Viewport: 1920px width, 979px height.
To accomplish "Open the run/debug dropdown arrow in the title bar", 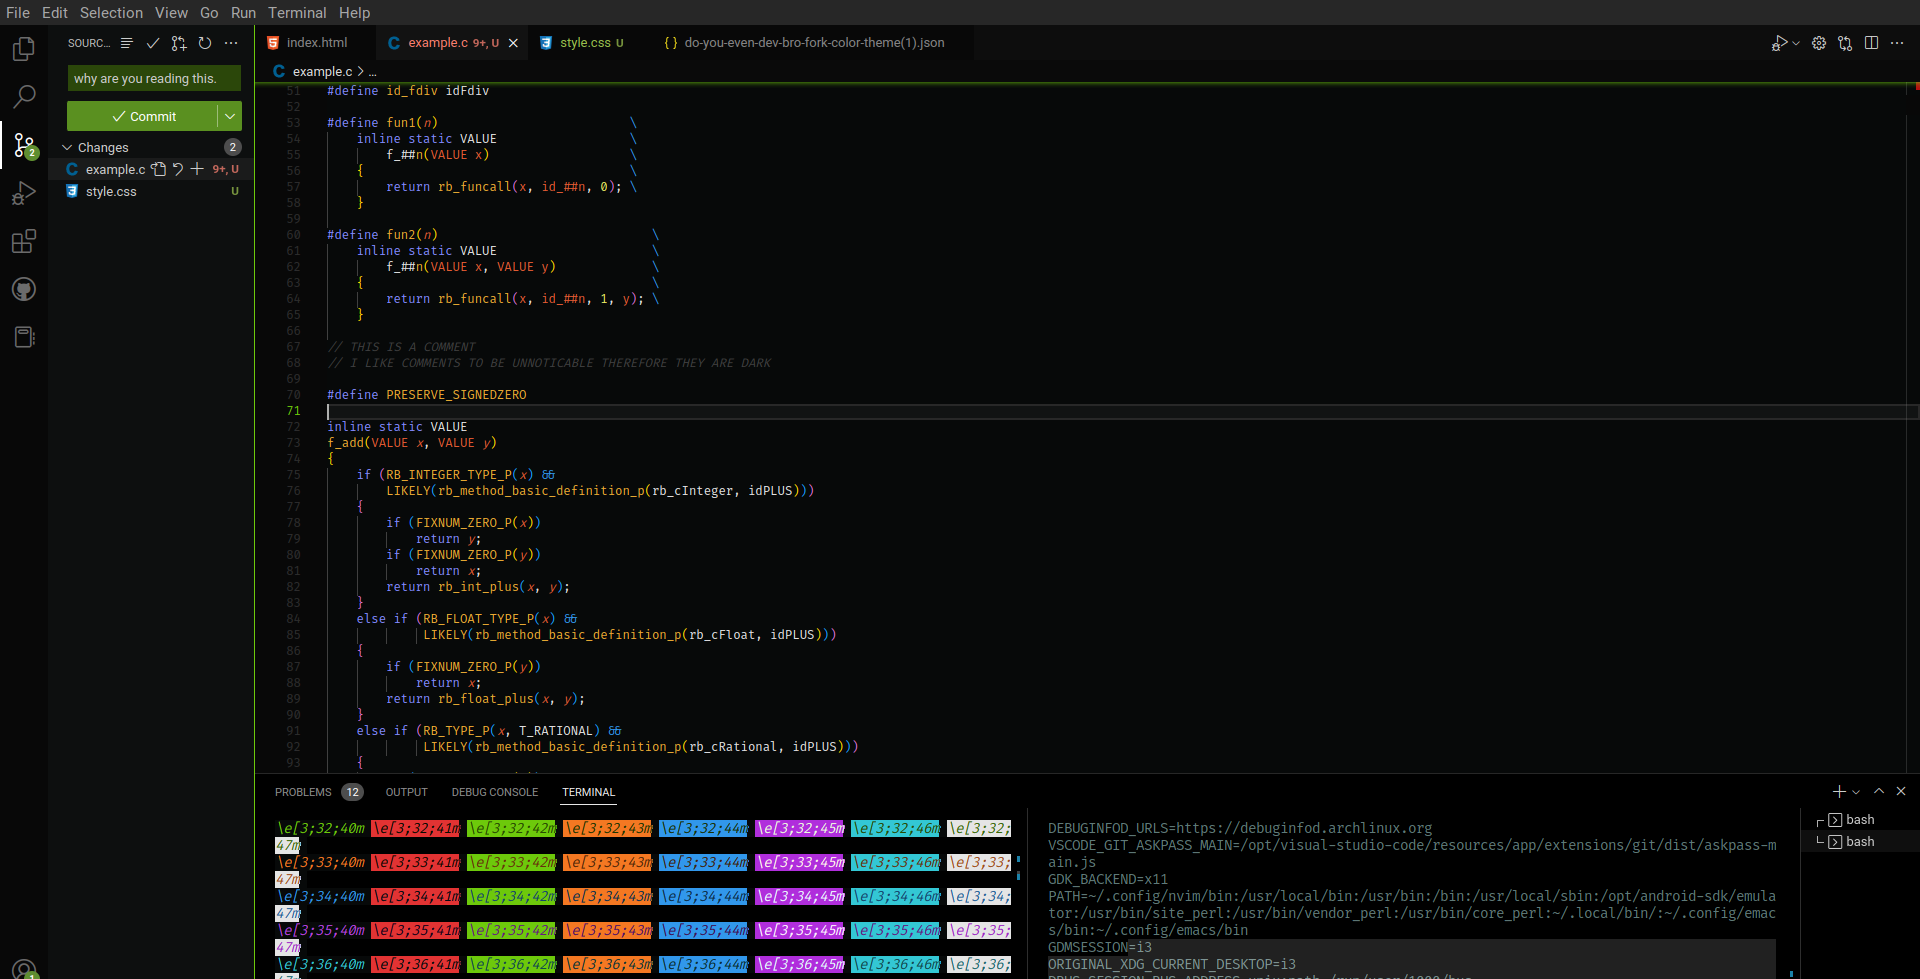I will point(1796,43).
